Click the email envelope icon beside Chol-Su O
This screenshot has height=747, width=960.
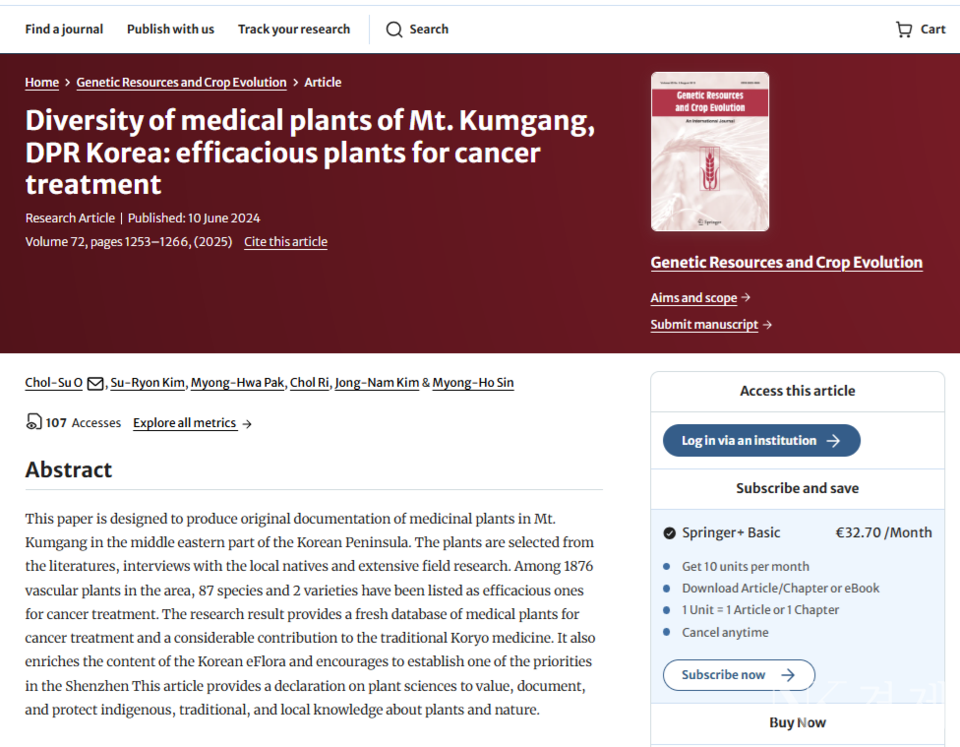(x=96, y=383)
